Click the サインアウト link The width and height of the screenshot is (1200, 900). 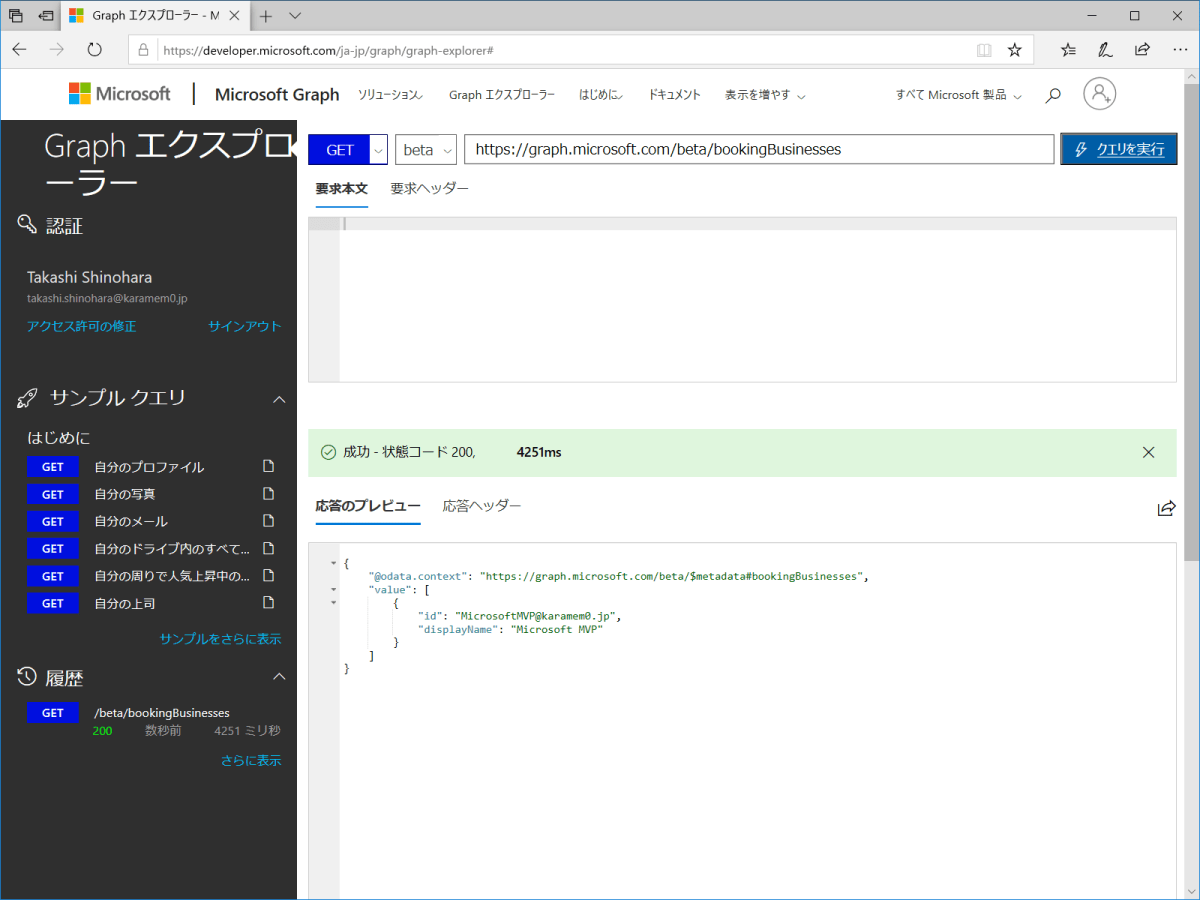245,326
